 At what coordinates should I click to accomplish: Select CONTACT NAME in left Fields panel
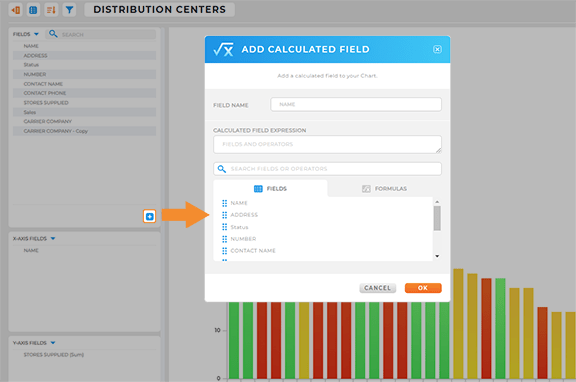point(84,84)
